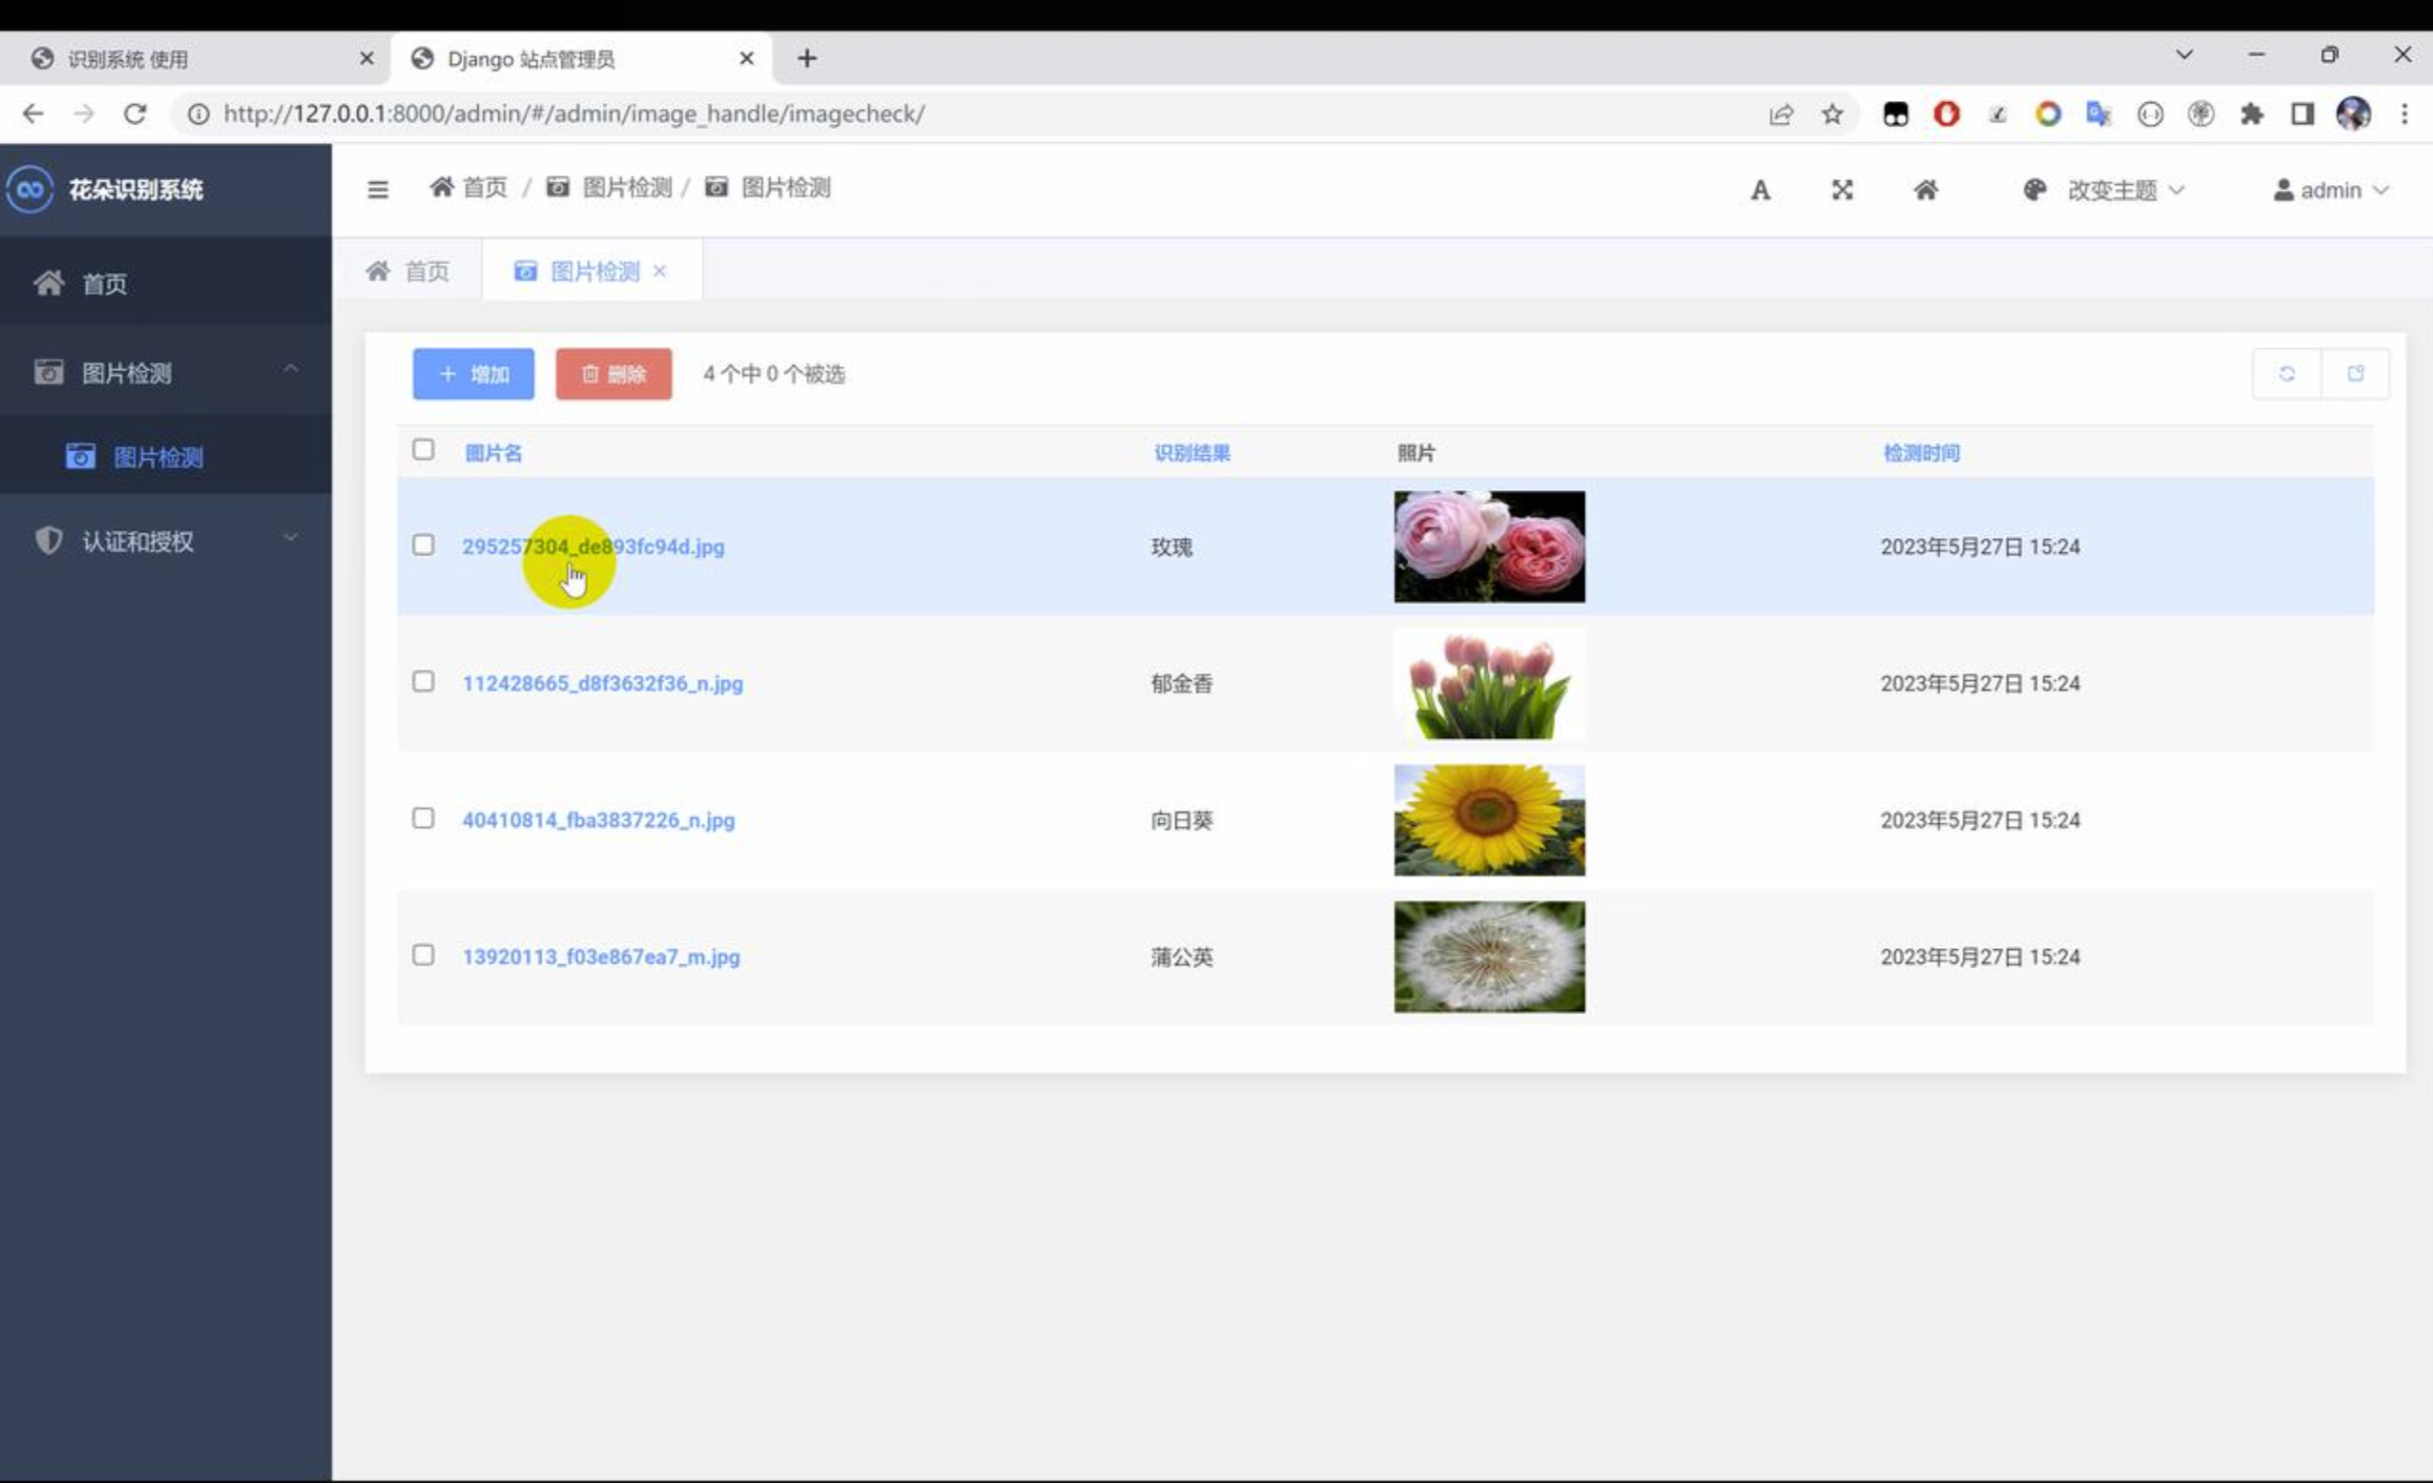Select the checkbox for 13920113_f03e867ea7_m.jpg row
Image resolution: width=2433 pixels, height=1483 pixels.
pyautogui.click(x=423, y=955)
